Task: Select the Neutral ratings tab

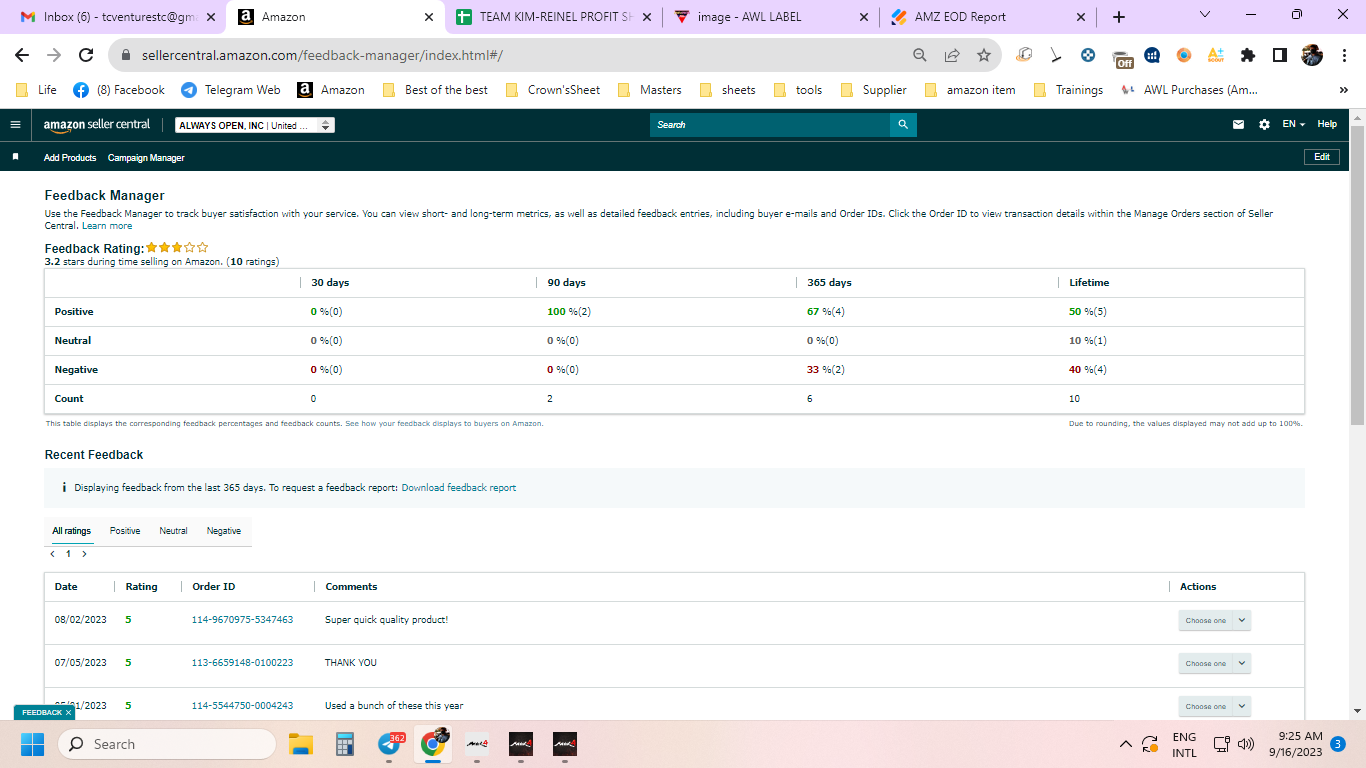Action: click(x=173, y=531)
